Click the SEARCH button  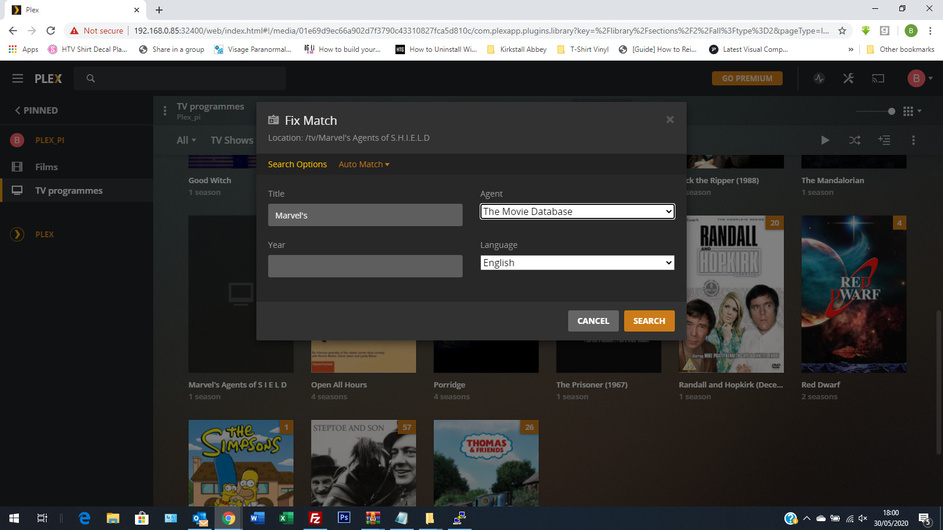click(649, 321)
